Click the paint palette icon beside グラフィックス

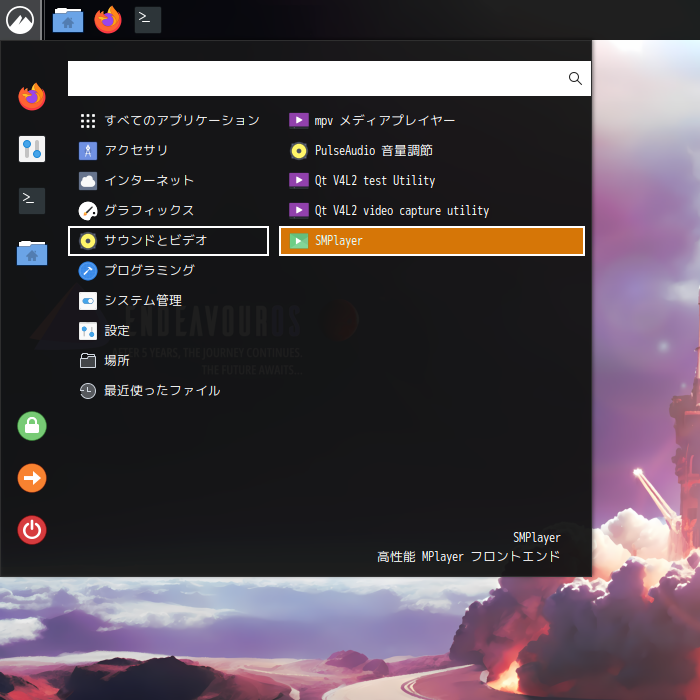(88, 211)
